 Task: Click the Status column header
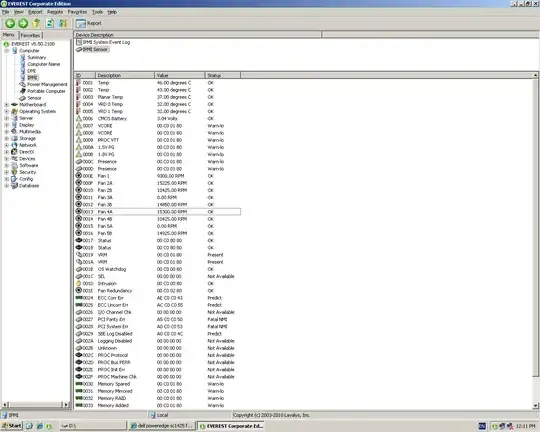(x=222, y=75)
